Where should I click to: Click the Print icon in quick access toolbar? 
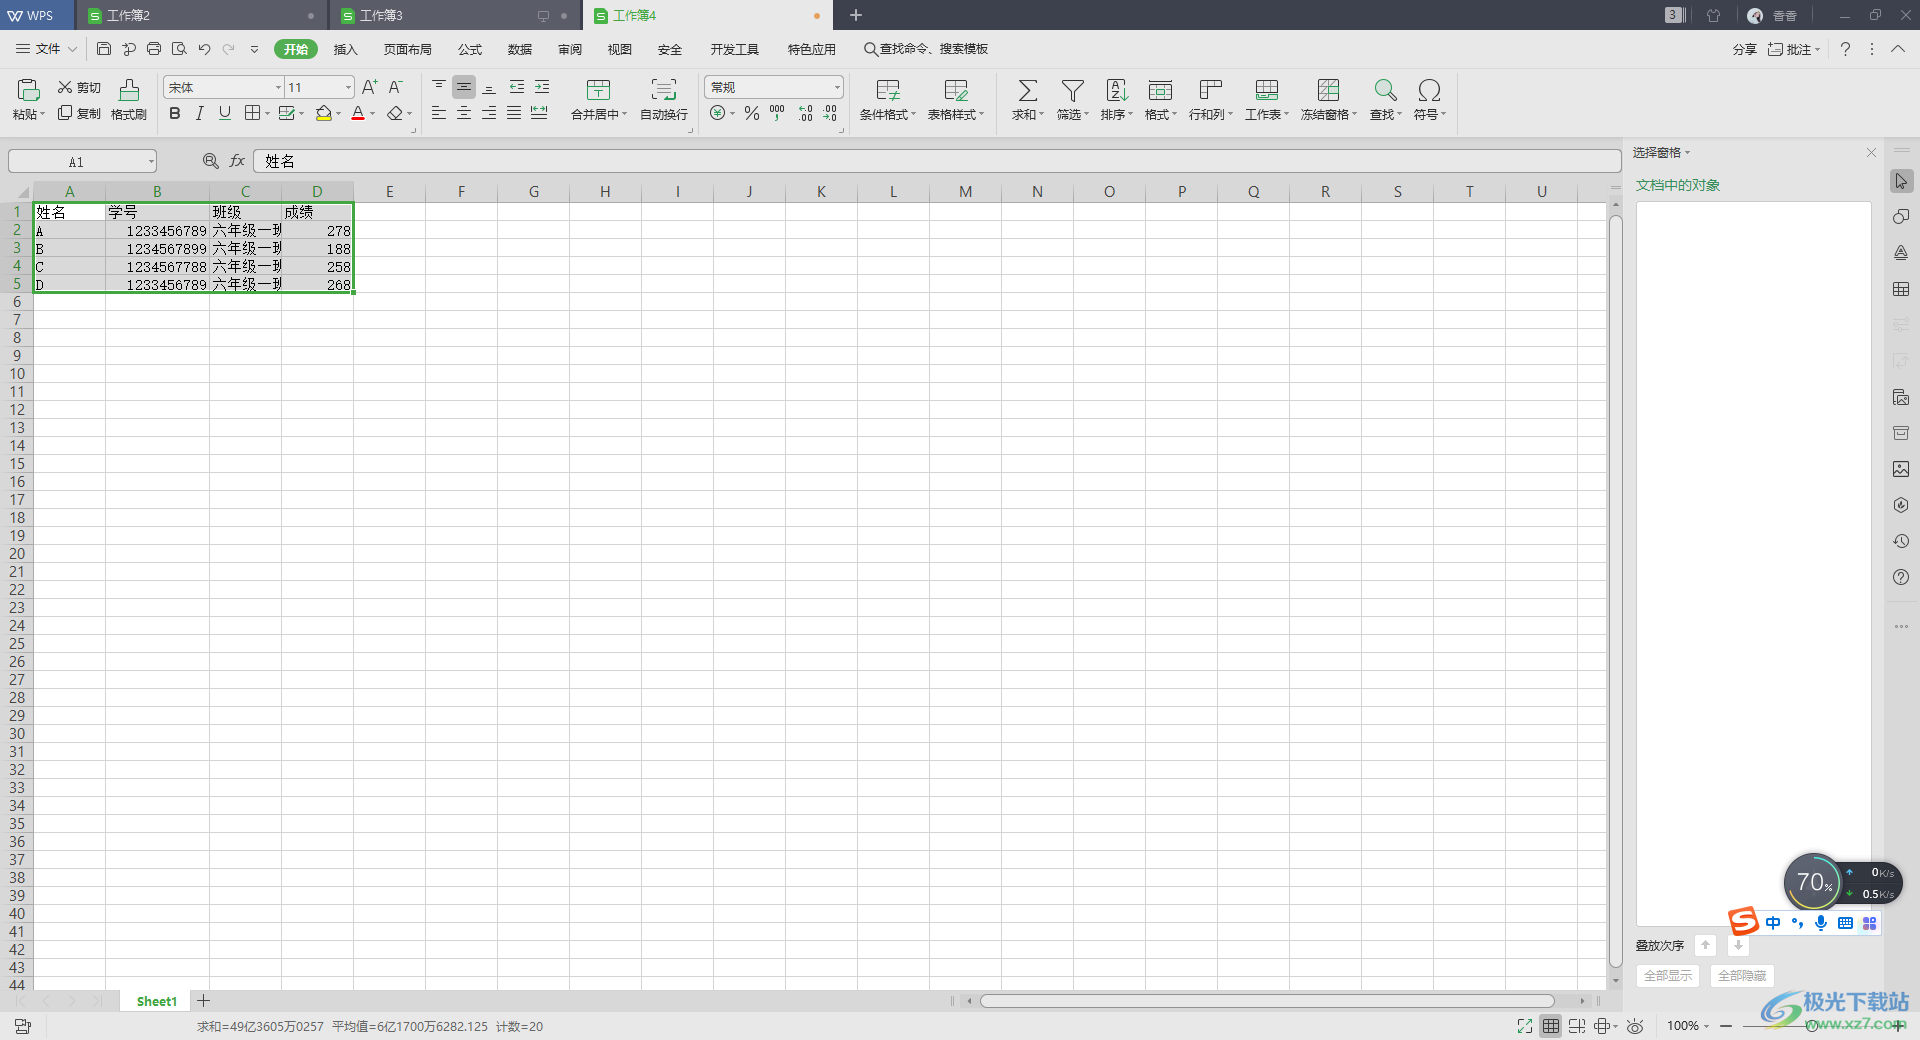tap(154, 48)
